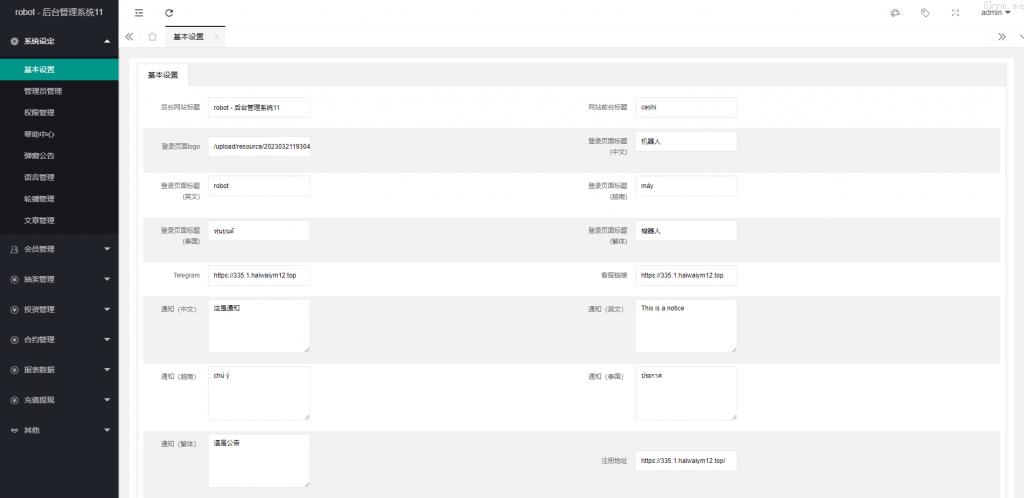Open the theme palette icon

895,12
